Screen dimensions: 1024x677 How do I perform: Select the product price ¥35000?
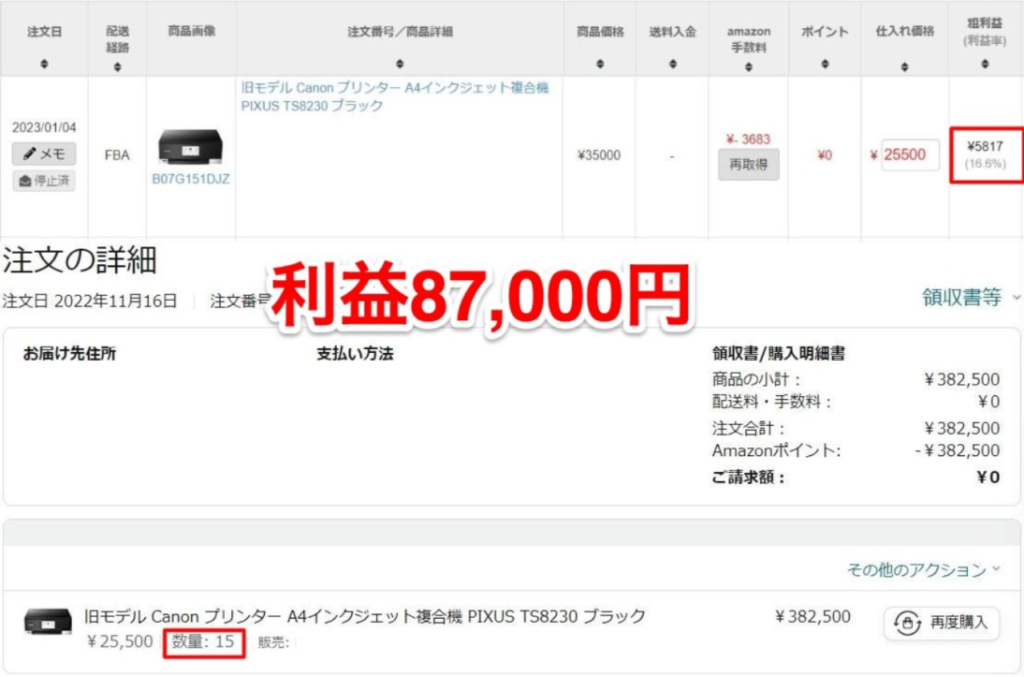[599, 155]
